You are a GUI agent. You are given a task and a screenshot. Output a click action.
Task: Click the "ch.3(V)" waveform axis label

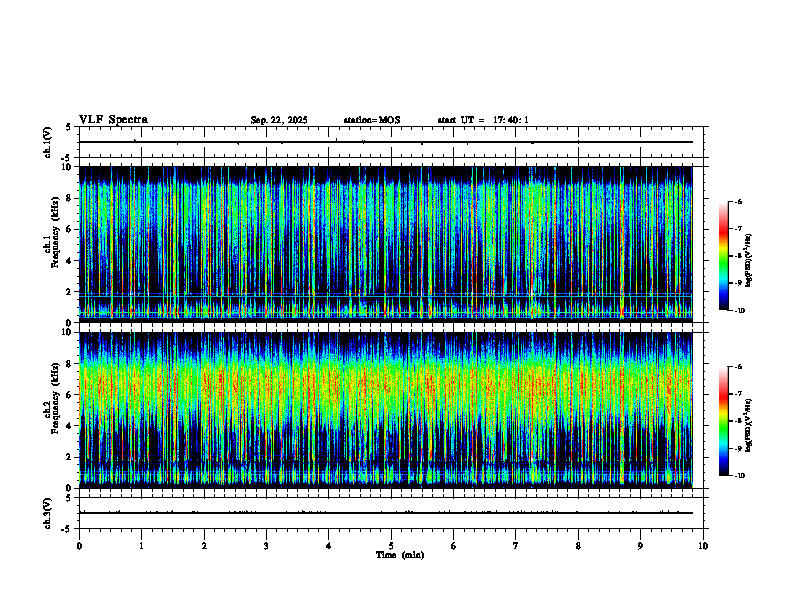(x=48, y=513)
